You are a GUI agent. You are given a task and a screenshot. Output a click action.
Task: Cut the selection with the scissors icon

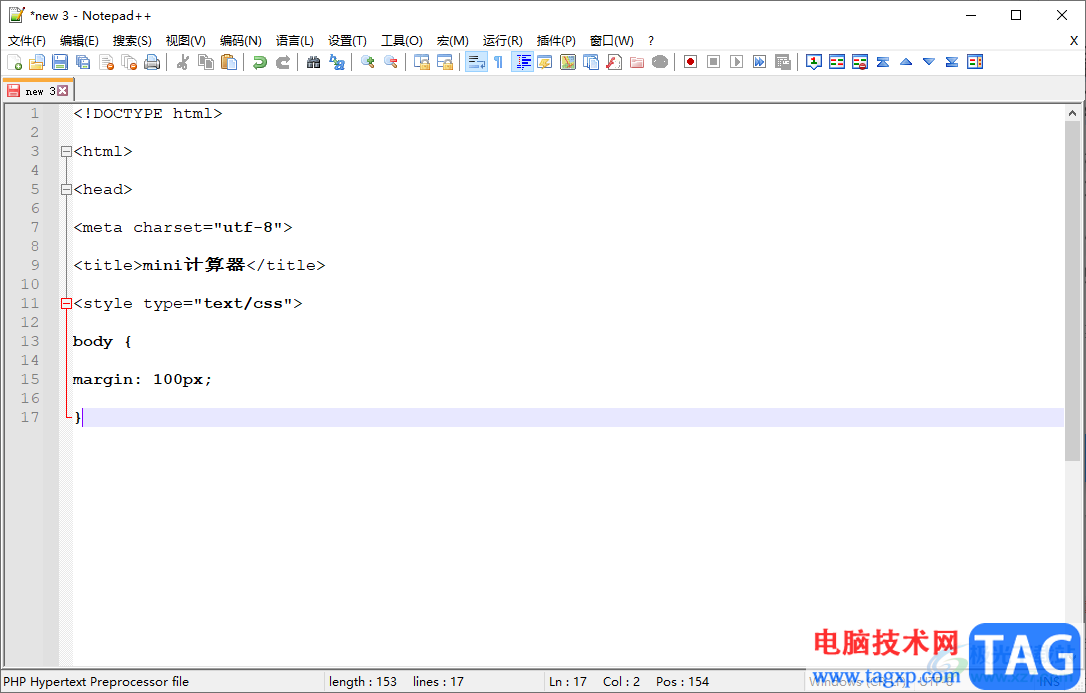tap(183, 62)
